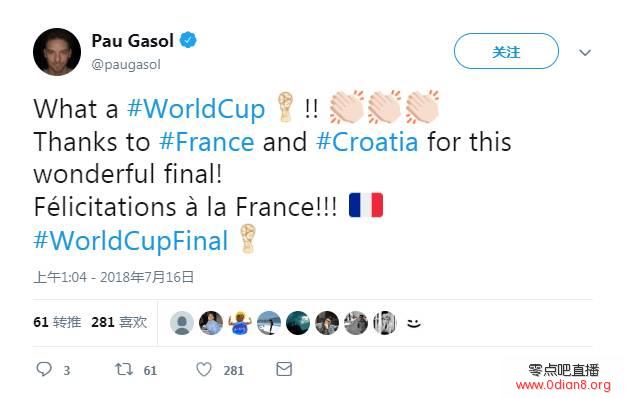Like the tweet with heart icon
The image size is (625, 398).
(x=204, y=369)
